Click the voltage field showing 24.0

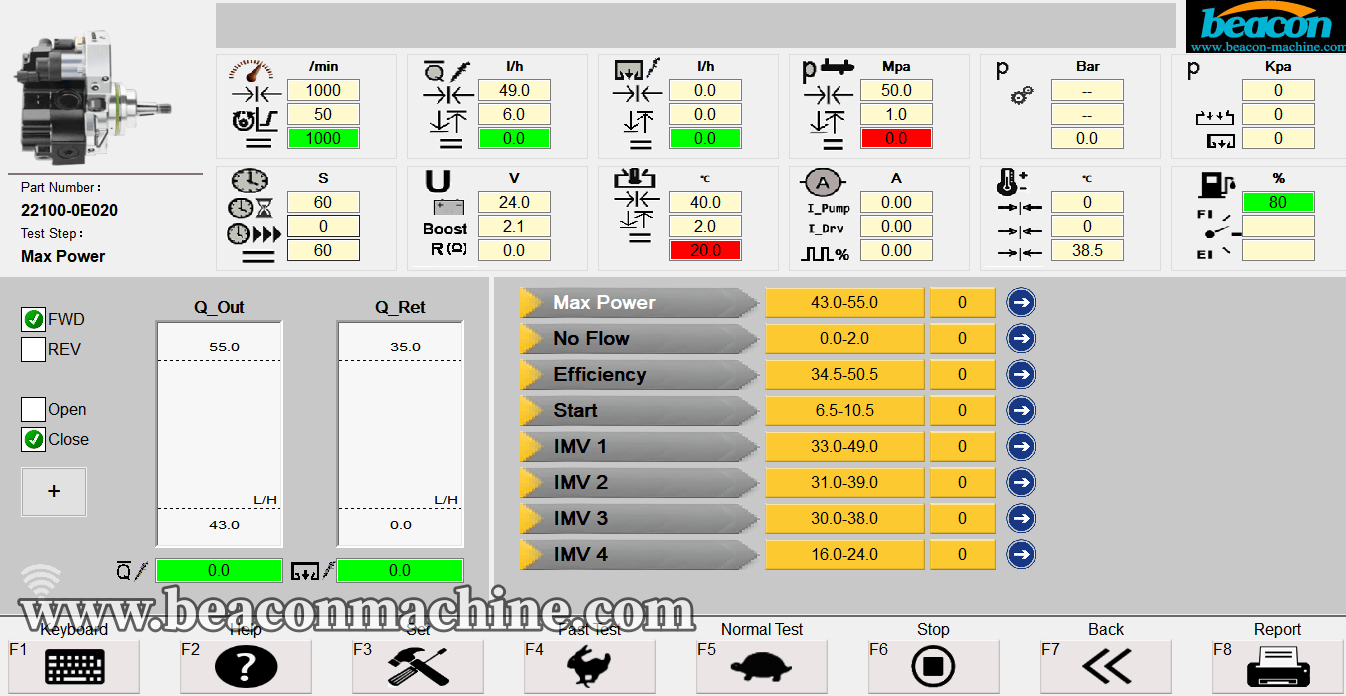515,202
